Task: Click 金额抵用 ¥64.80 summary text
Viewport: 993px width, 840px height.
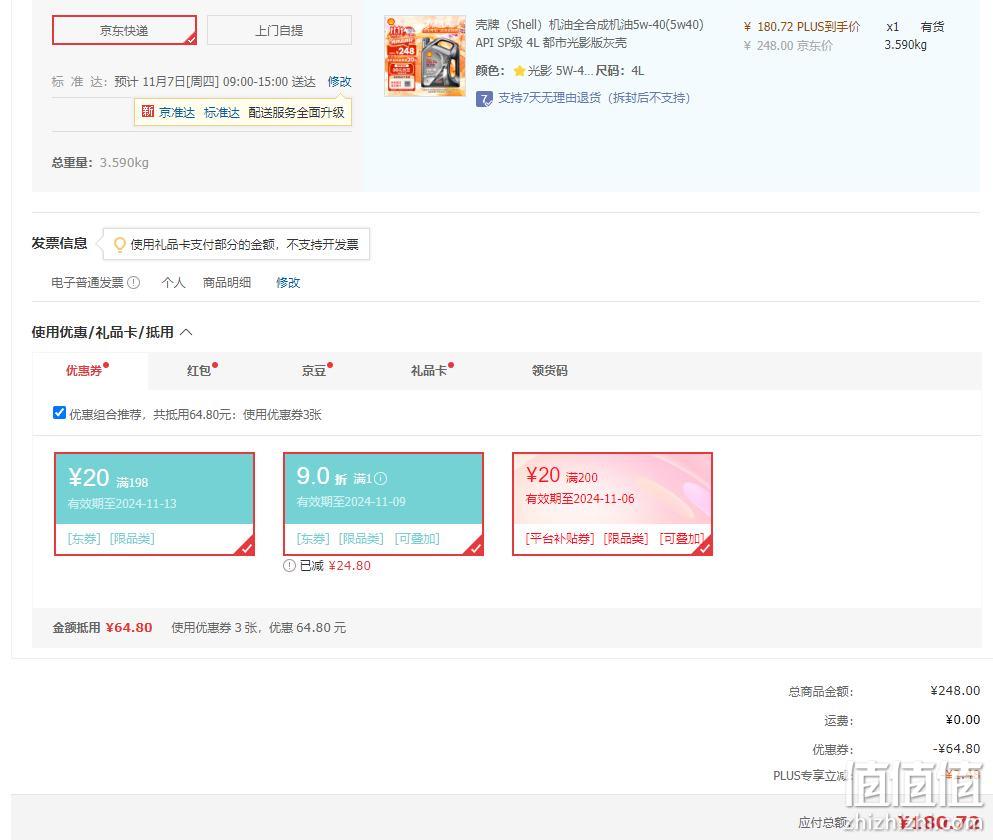Action: 103,628
